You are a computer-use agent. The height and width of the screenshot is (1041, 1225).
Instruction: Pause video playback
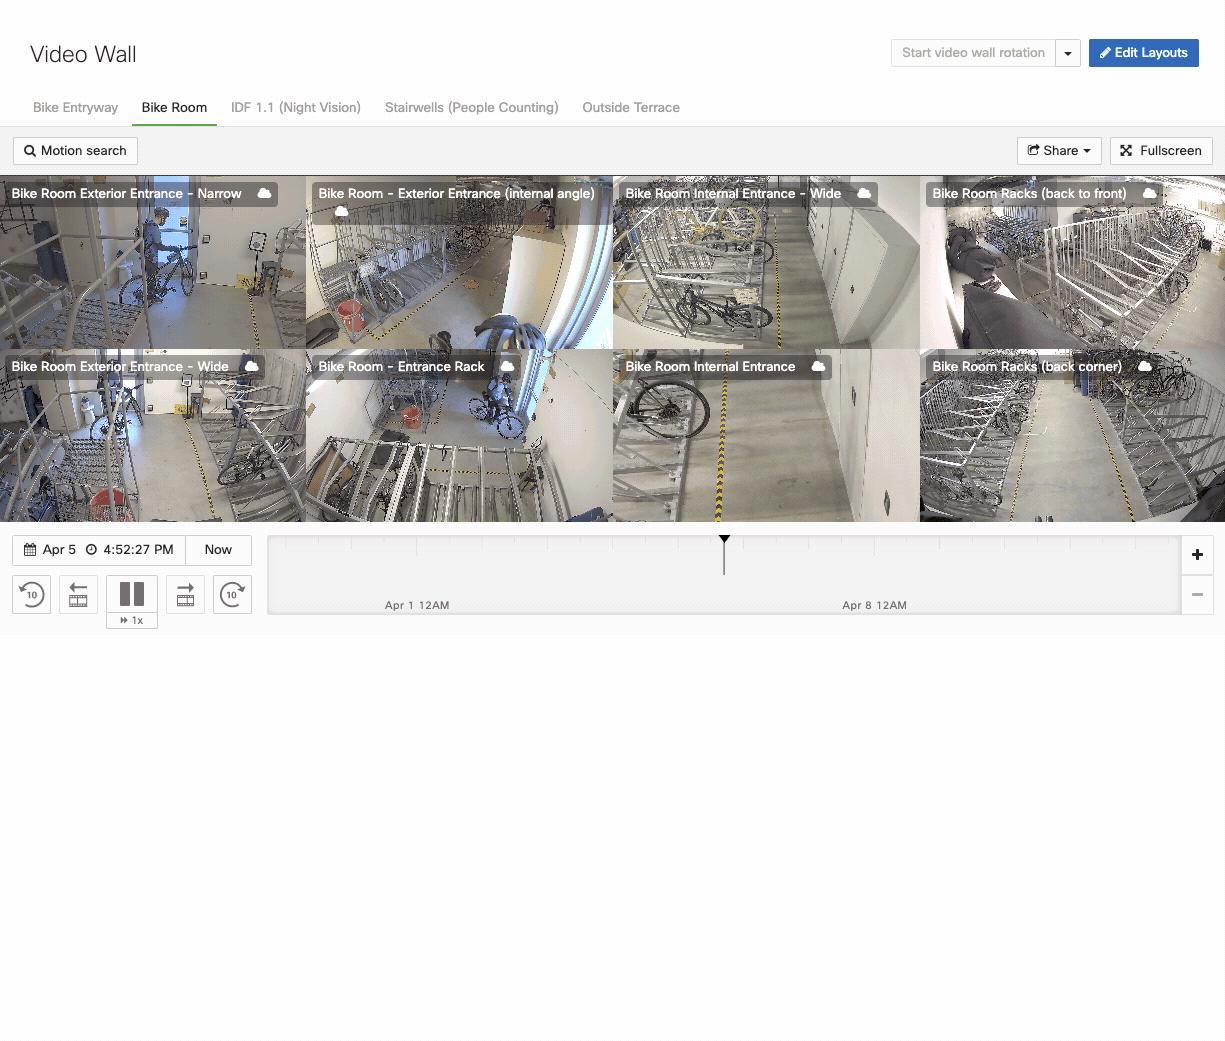click(131, 594)
